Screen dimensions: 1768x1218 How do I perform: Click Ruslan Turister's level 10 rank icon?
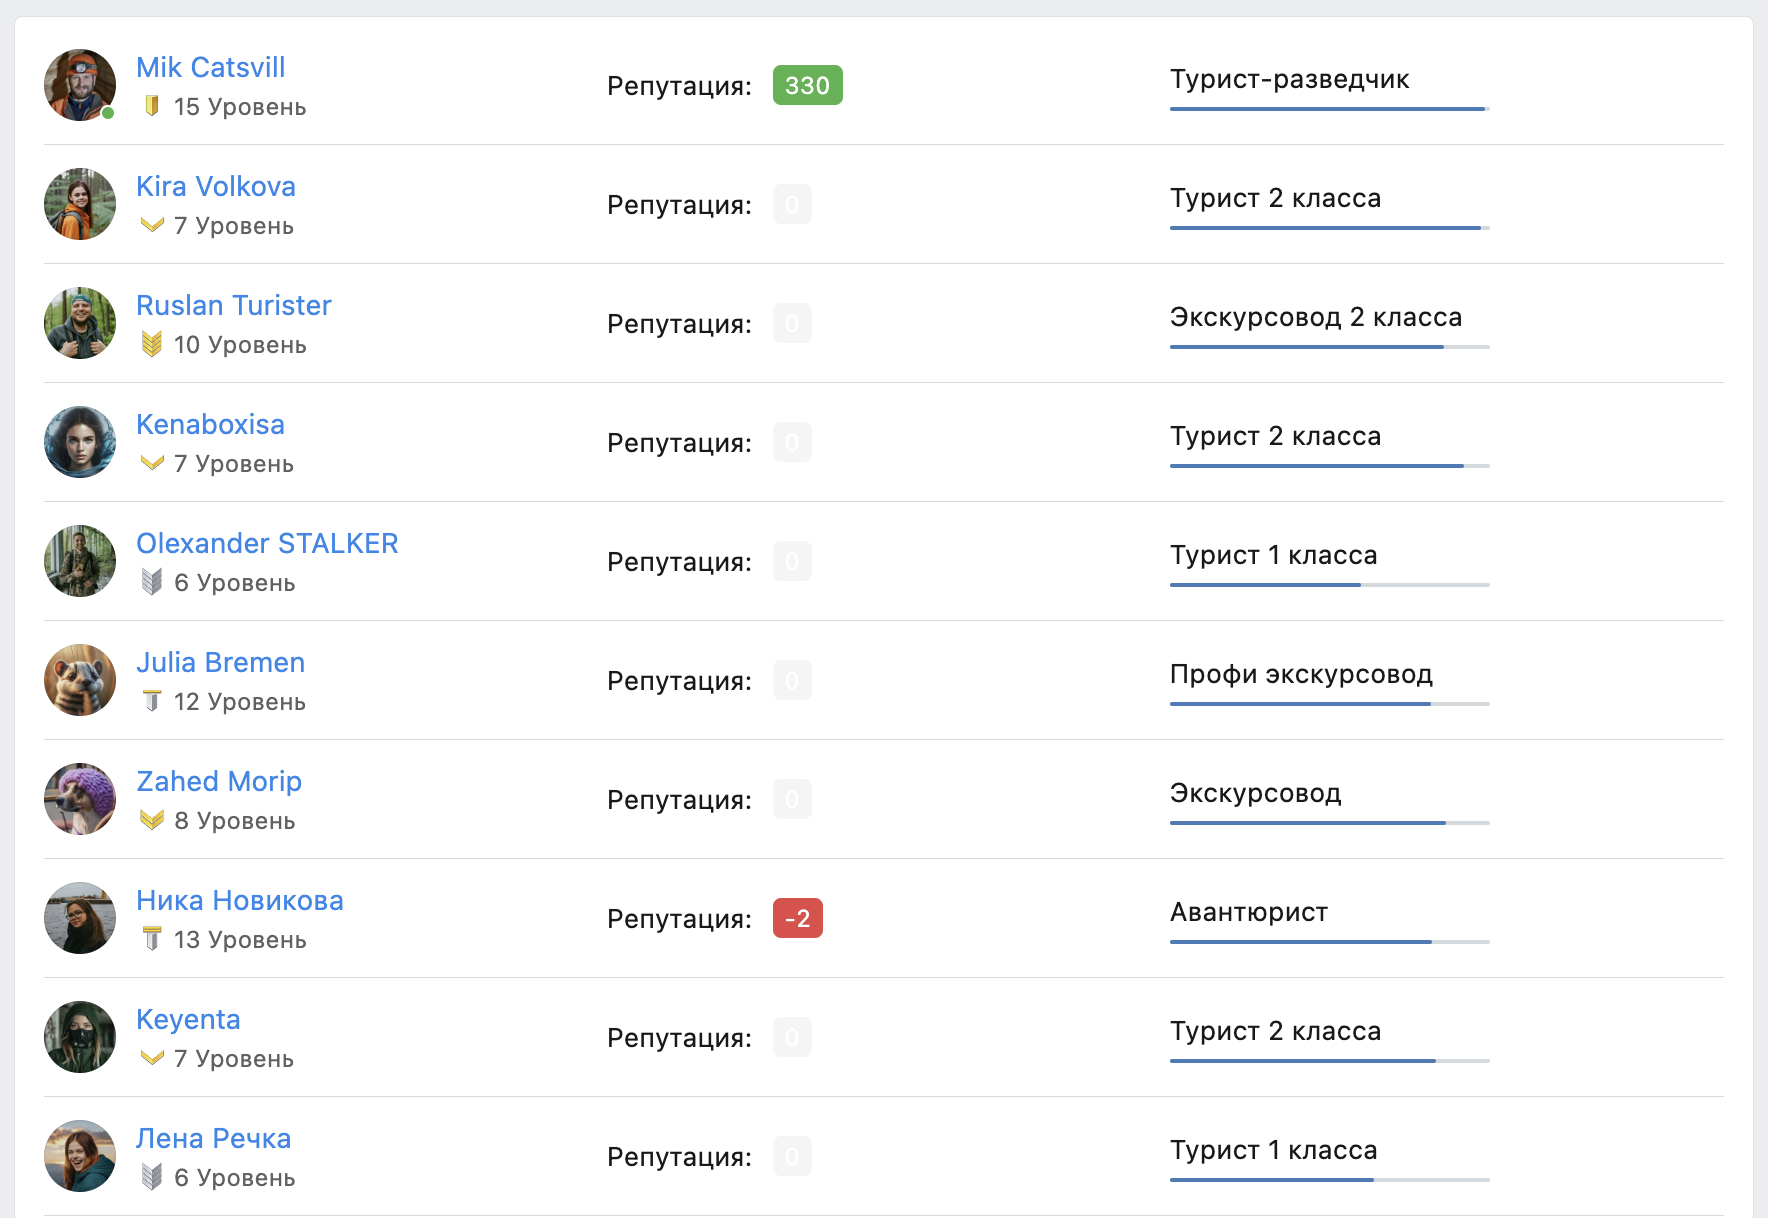coord(152,344)
